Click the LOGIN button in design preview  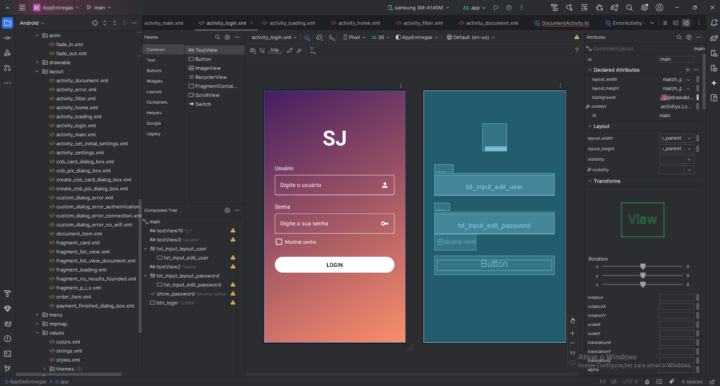point(334,265)
